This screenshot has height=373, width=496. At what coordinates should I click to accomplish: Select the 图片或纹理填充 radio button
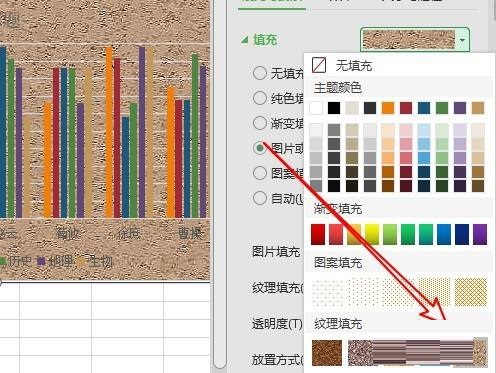[260, 148]
